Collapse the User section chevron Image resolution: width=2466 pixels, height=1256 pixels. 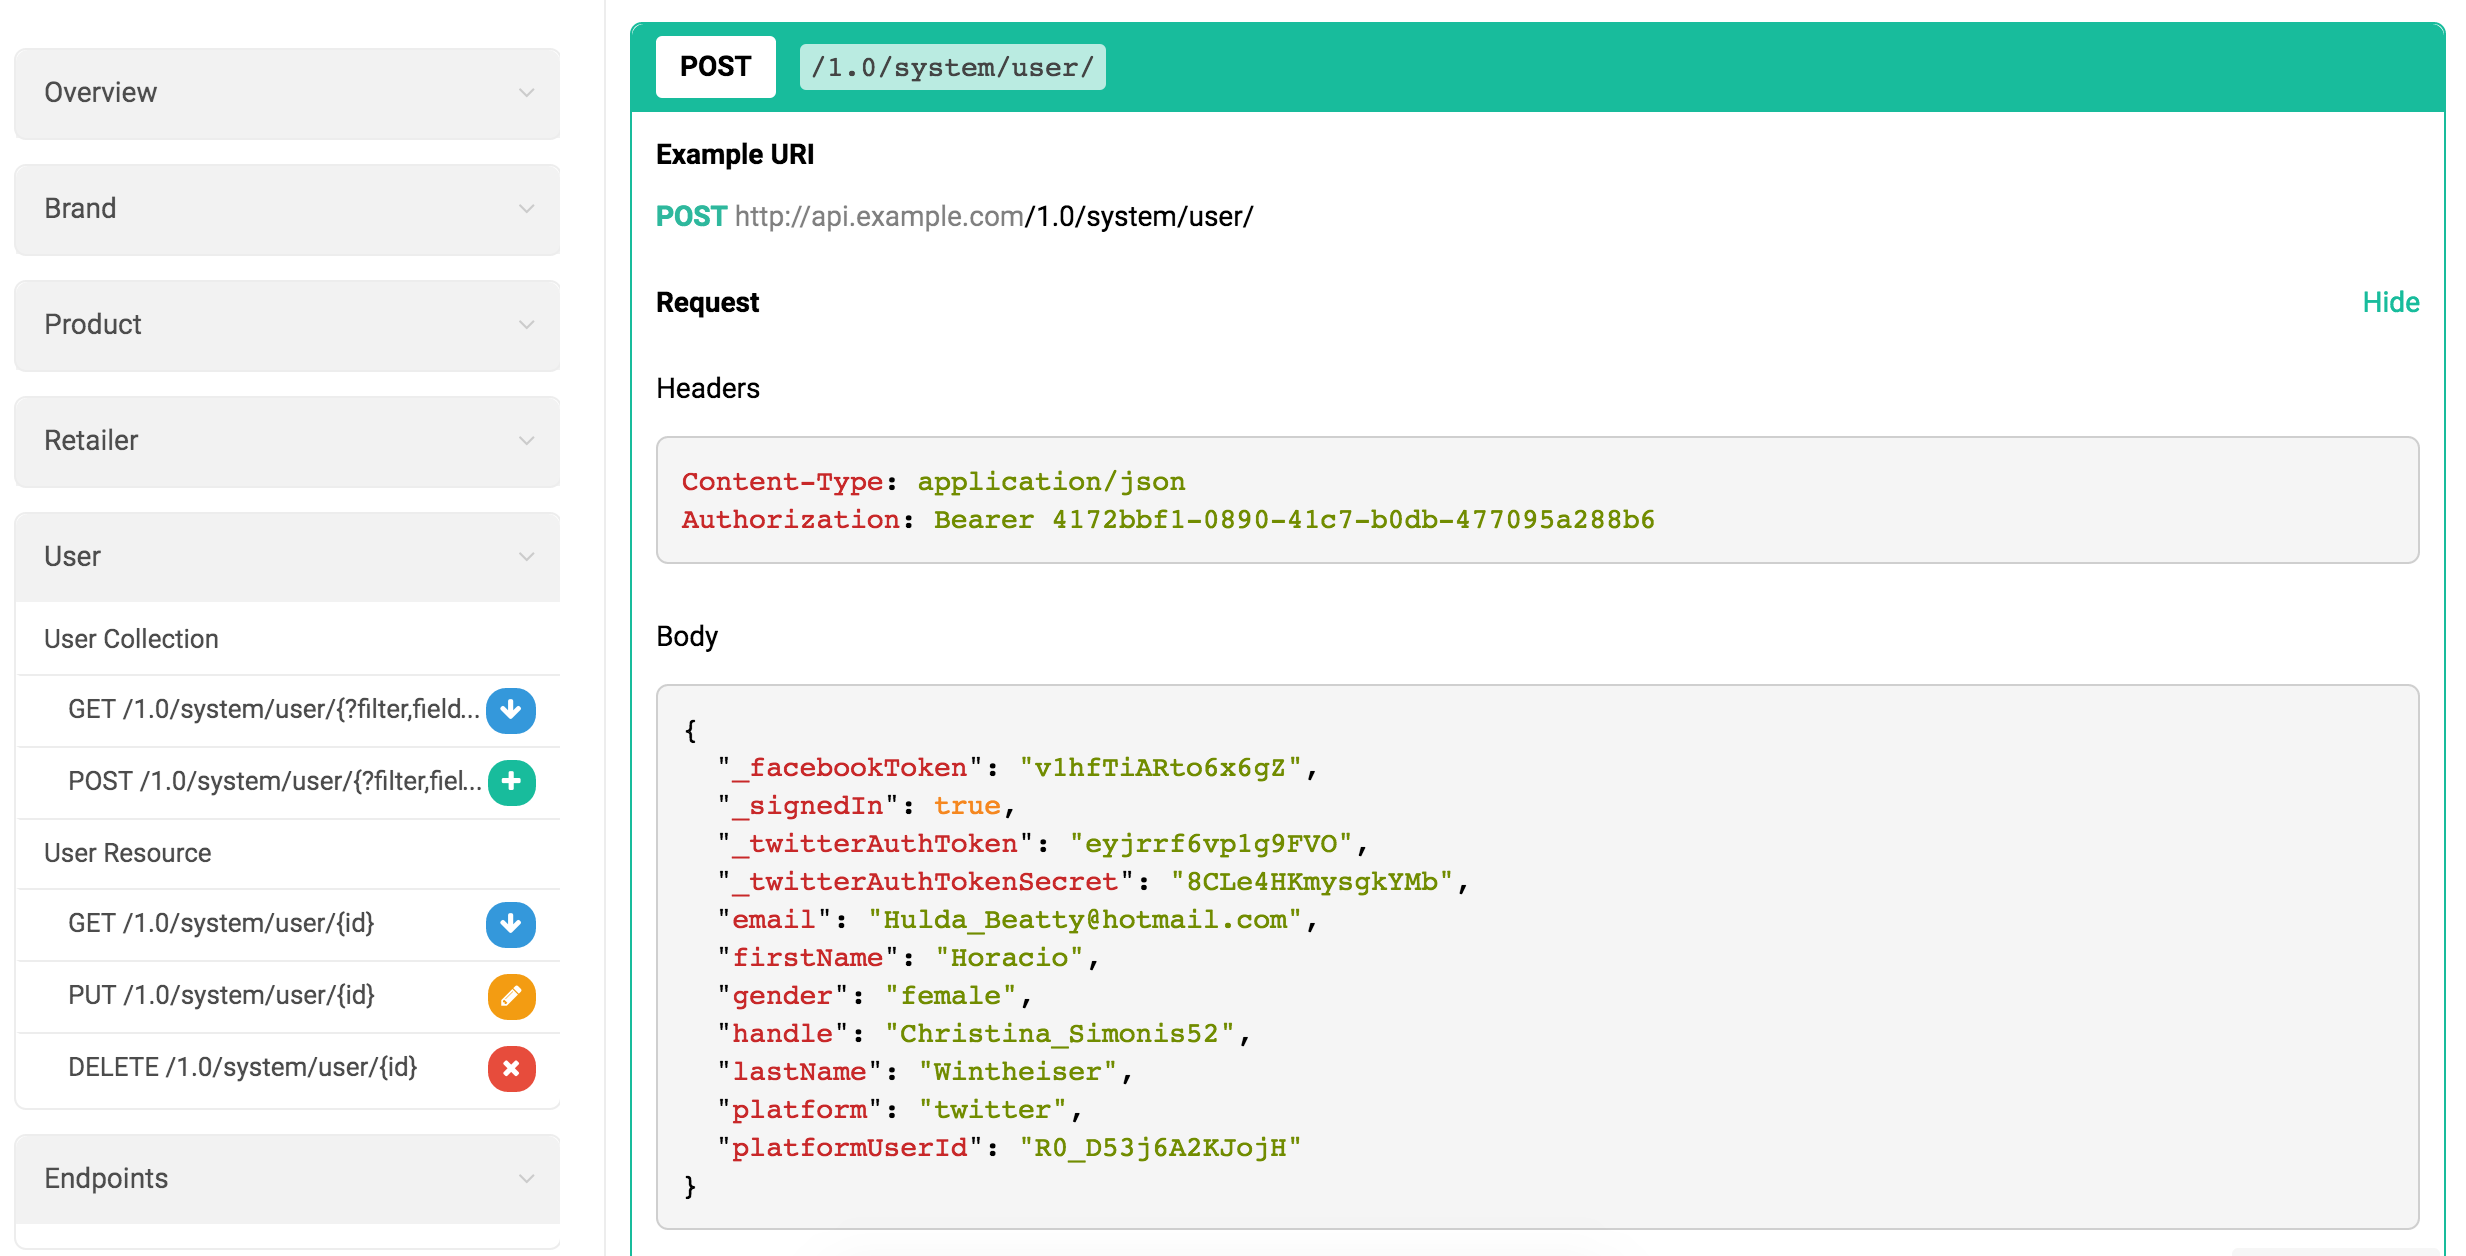click(x=526, y=557)
